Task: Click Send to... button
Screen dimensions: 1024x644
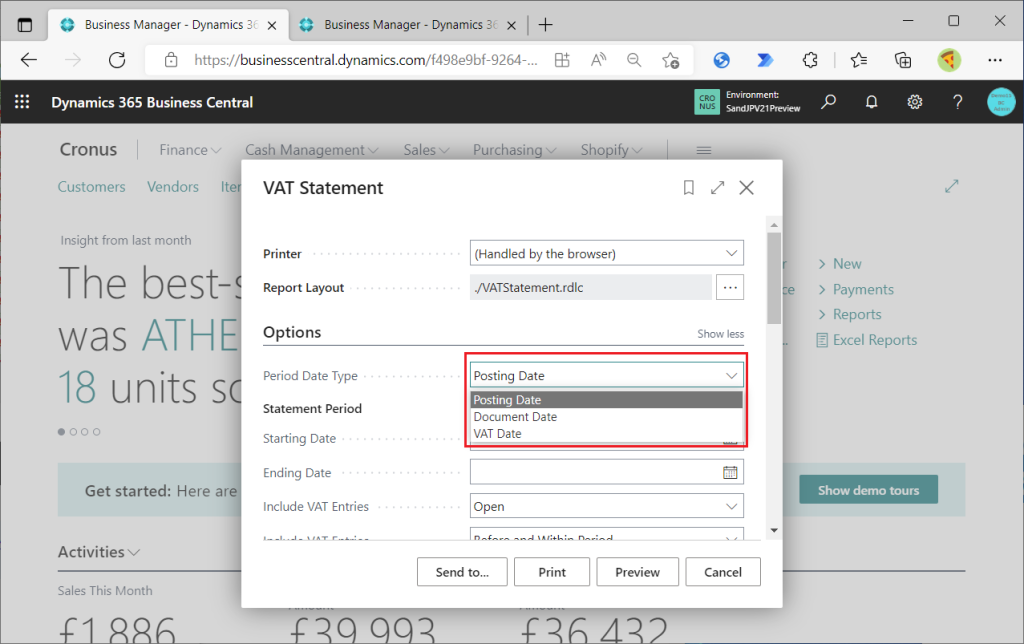Action: tap(462, 572)
